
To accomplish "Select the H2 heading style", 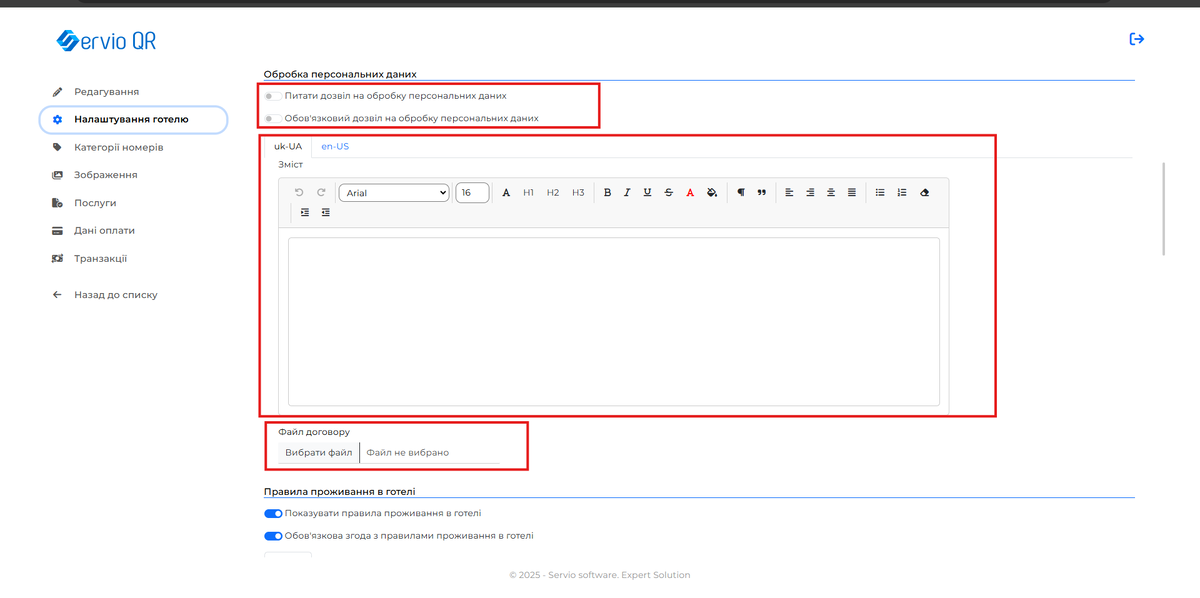I will (x=553, y=193).
